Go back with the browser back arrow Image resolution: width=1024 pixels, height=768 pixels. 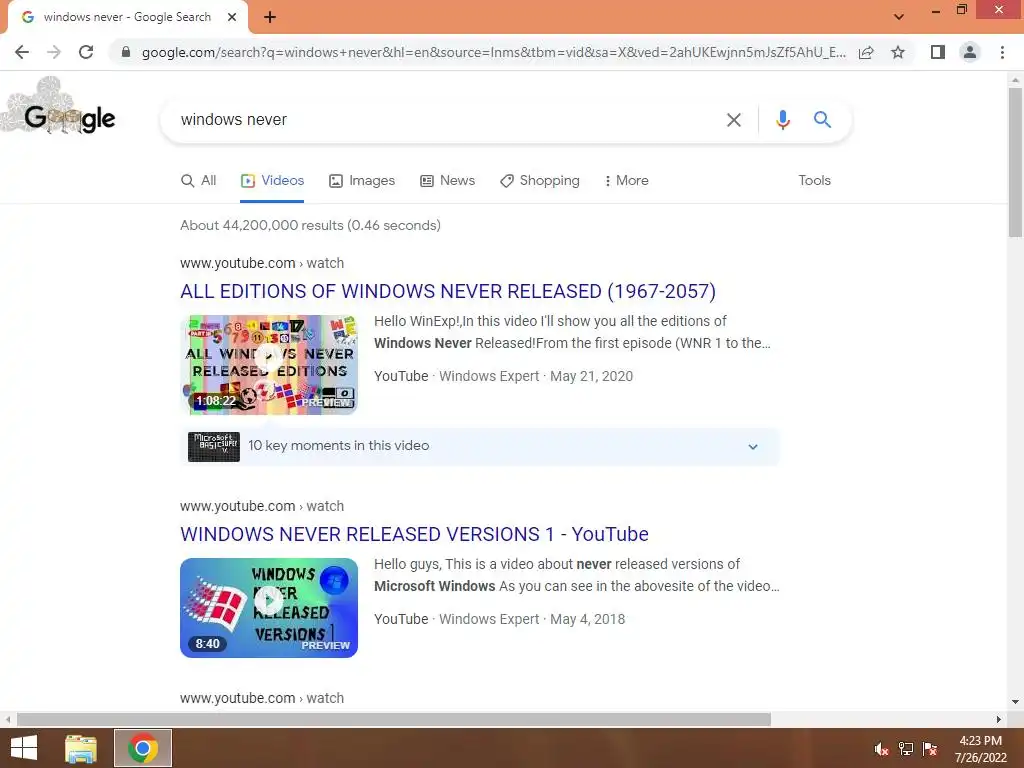pos(22,52)
